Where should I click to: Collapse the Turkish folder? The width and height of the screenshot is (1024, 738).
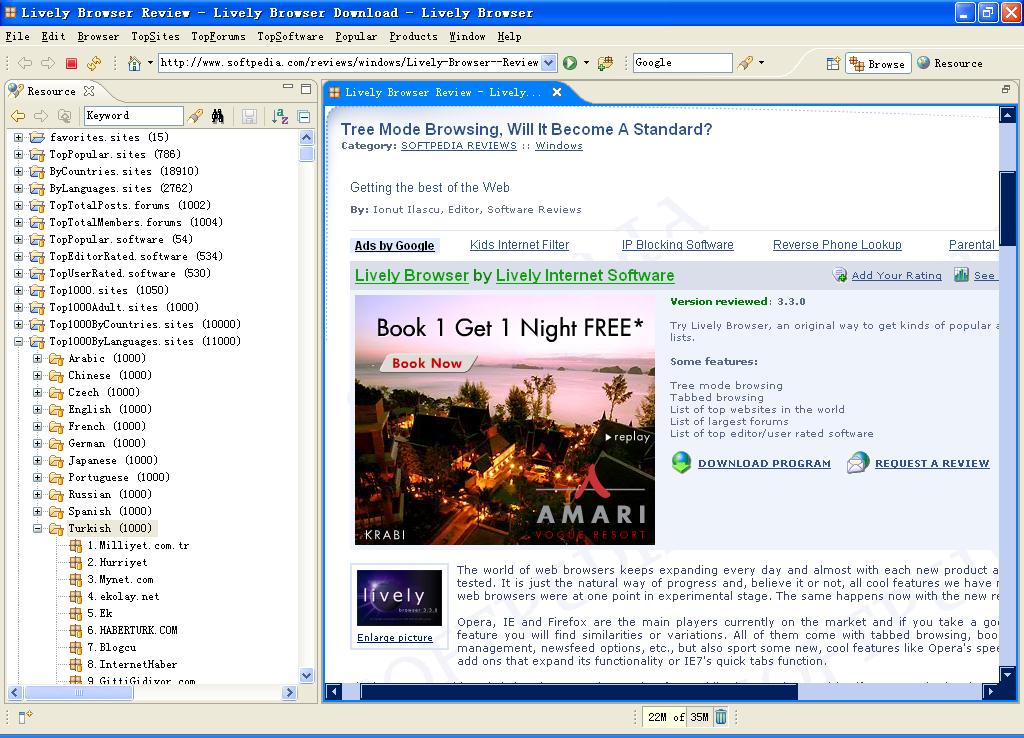coord(38,528)
